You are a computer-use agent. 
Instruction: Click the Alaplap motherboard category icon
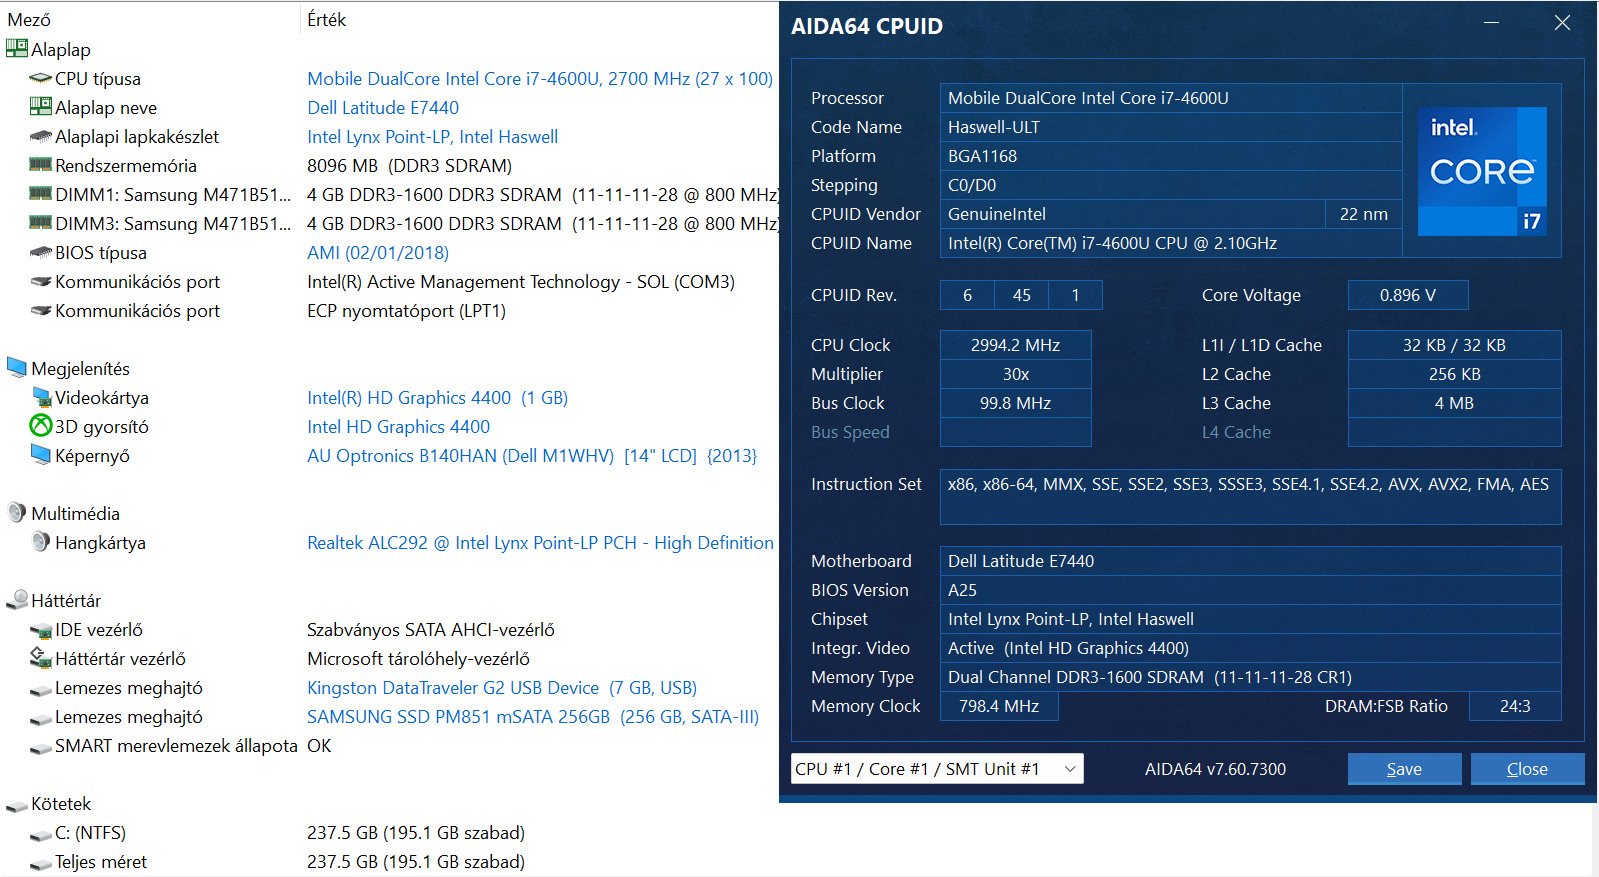point(17,48)
